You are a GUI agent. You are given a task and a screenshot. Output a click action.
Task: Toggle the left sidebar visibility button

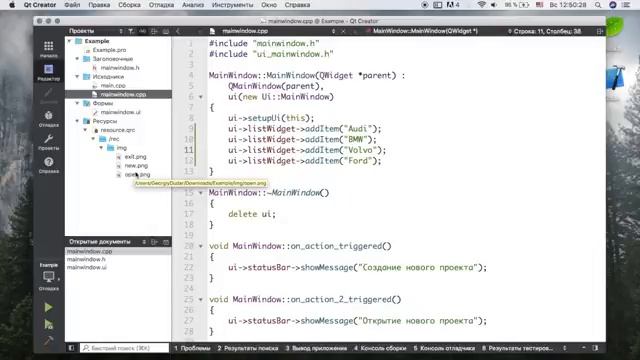(x=71, y=348)
